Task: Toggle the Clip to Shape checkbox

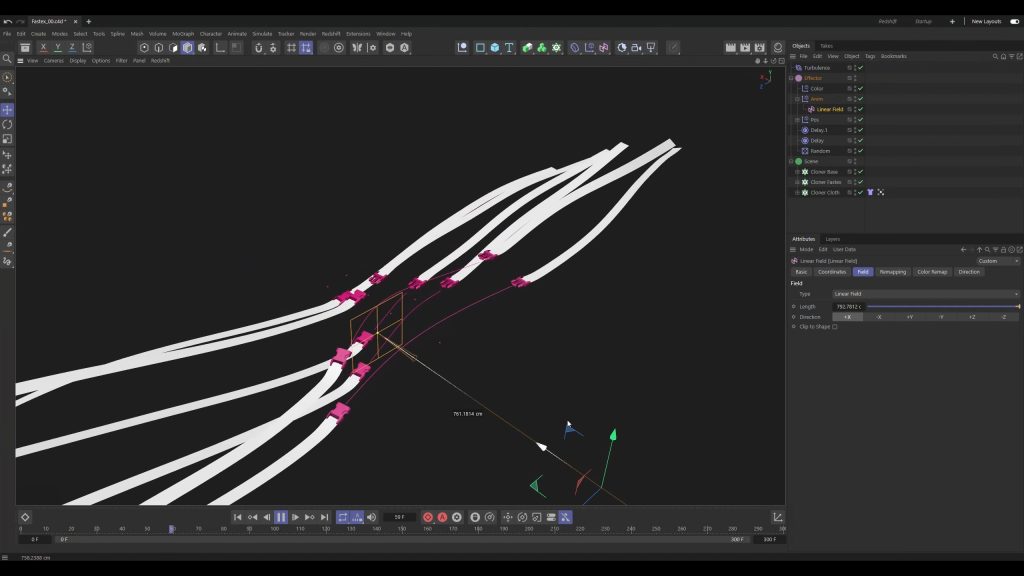Action: [x=835, y=327]
